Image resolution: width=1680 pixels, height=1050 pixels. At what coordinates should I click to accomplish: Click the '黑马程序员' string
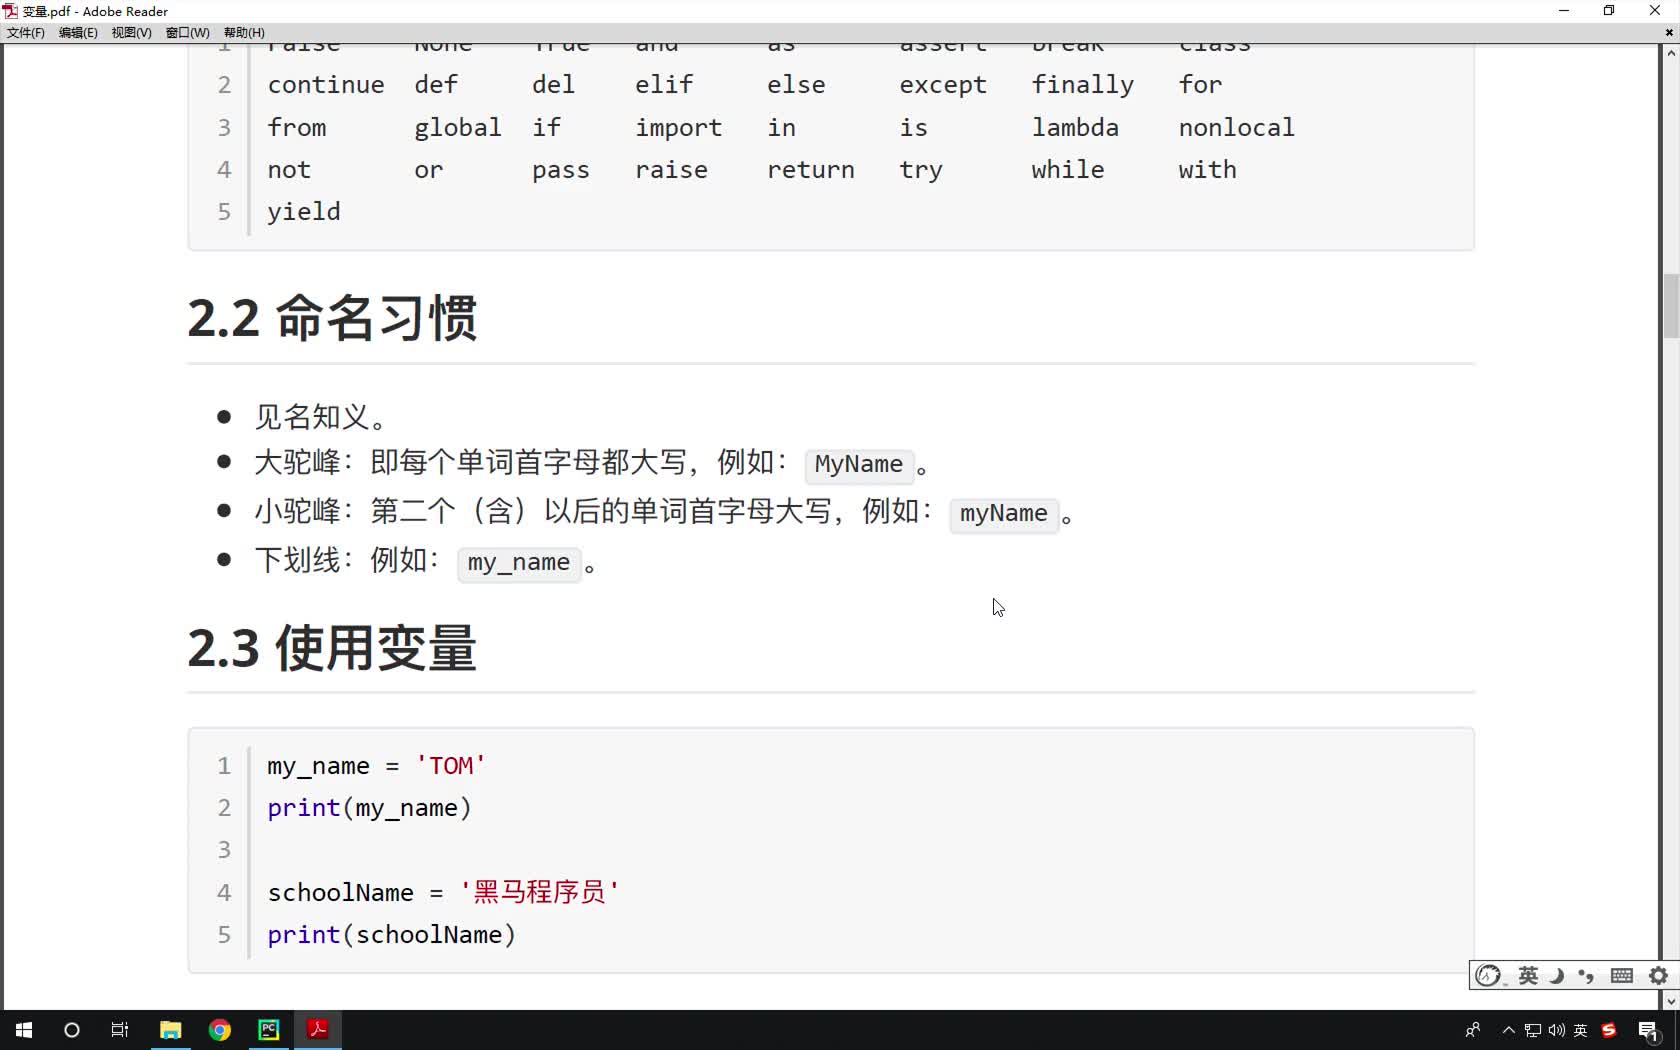[540, 892]
